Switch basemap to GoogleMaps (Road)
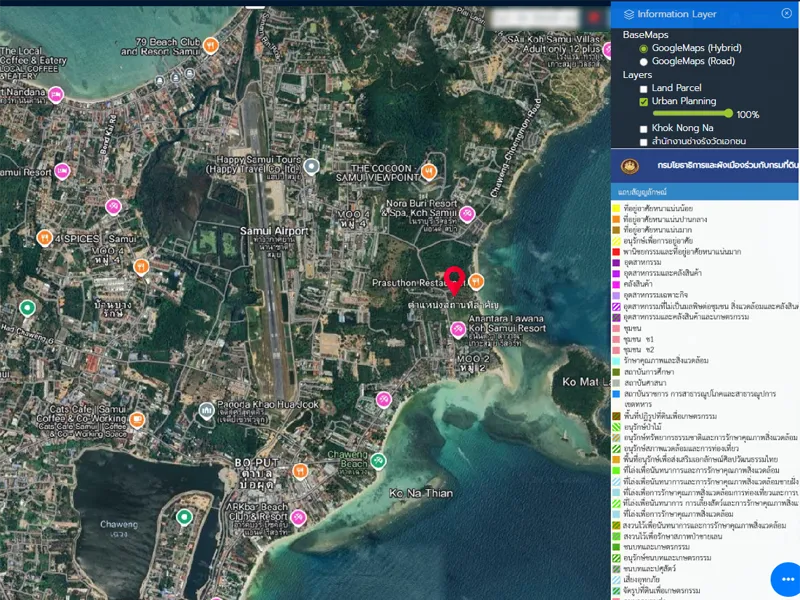Image resolution: width=800 pixels, height=600 pixels. (643, 61)
